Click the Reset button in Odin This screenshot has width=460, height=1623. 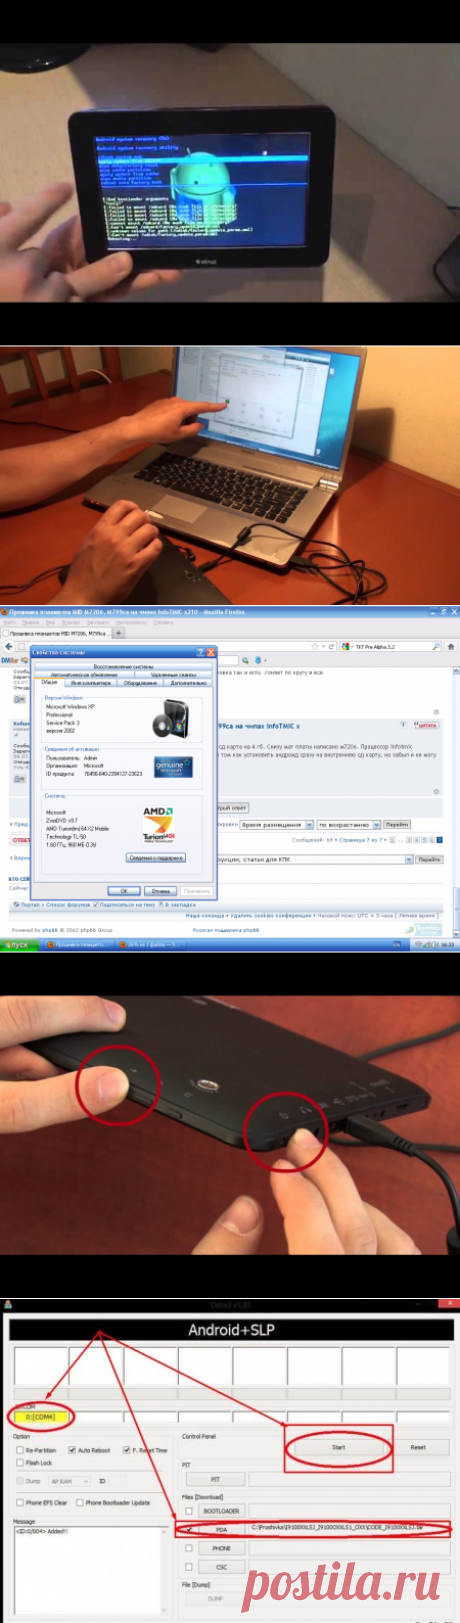click(418, 1446)
